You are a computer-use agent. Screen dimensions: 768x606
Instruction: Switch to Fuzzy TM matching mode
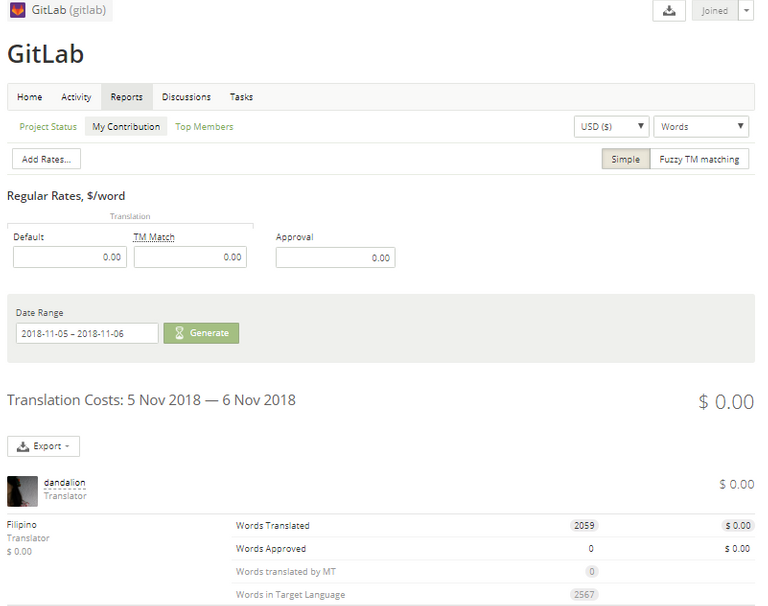699,159
